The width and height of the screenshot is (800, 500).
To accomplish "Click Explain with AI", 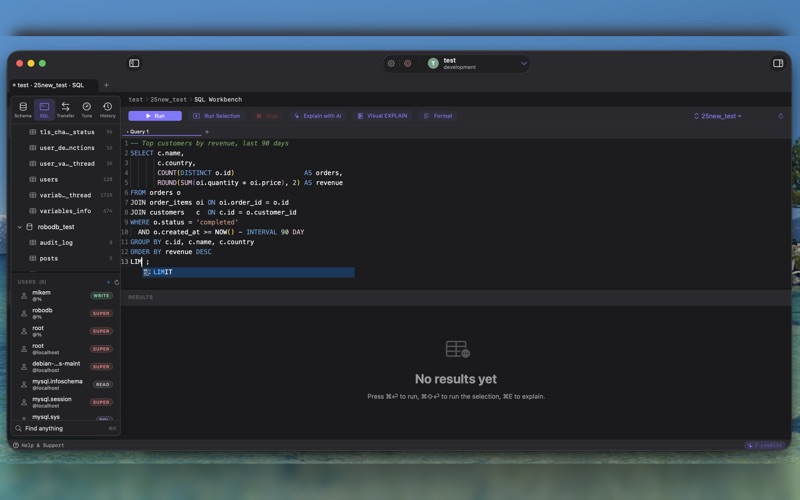I will (x=317, y=116).
